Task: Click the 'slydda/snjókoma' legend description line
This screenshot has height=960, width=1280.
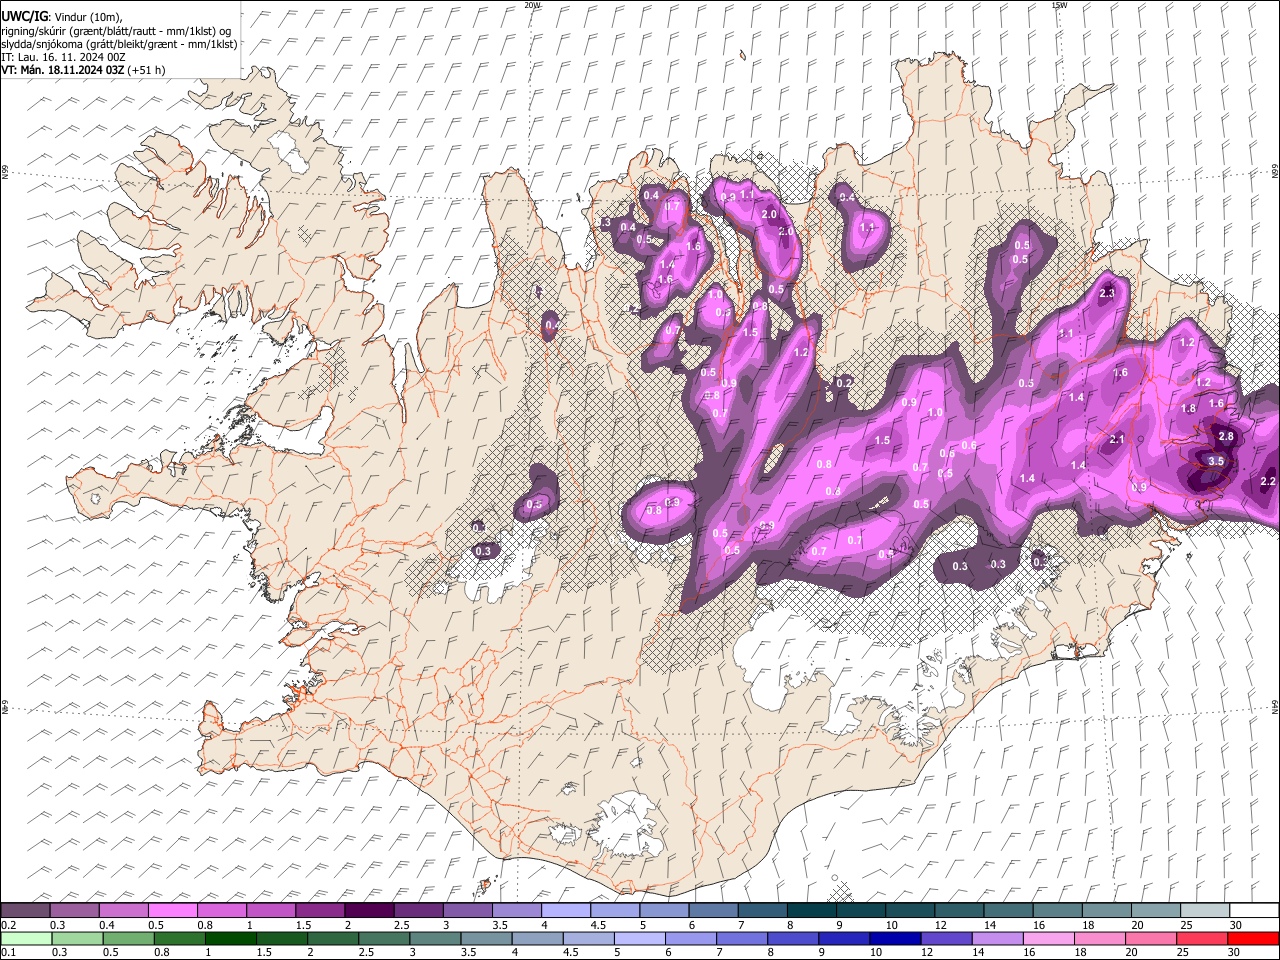Action: (119, 44)
